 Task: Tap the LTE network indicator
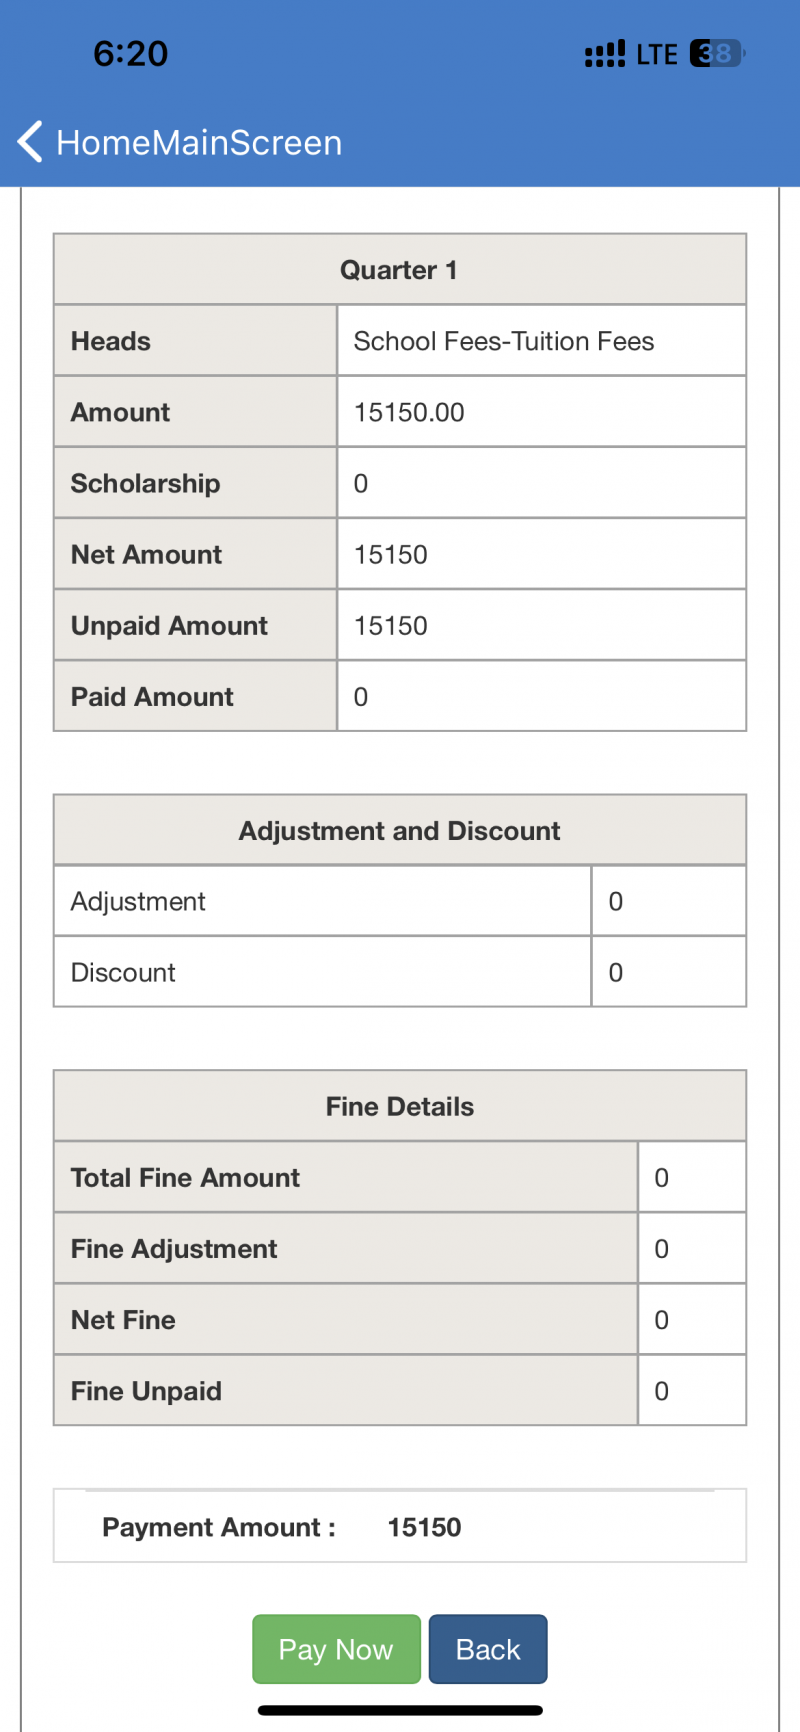tap(657, 54)
